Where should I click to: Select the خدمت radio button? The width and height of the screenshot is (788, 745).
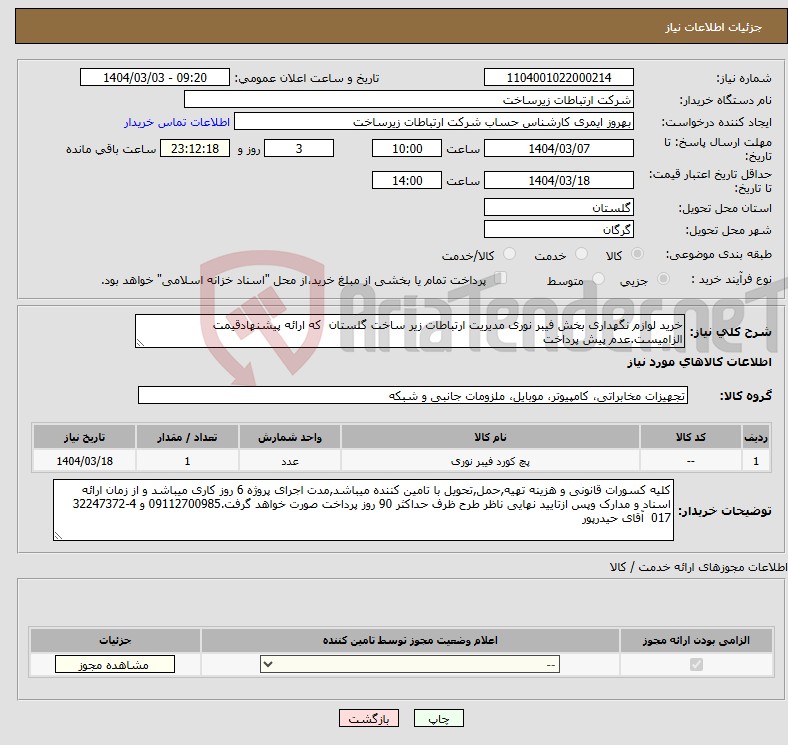pos(581,254)
